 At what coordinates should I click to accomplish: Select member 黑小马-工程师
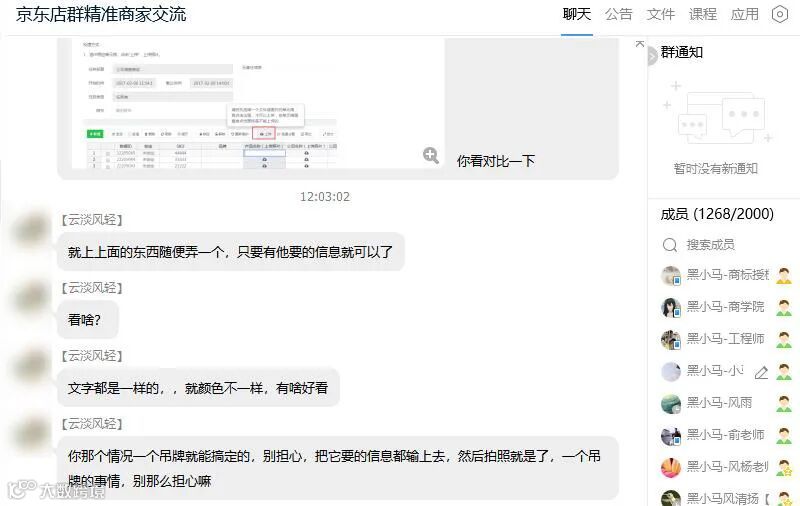pyautogui.click(x=725, y=339)
